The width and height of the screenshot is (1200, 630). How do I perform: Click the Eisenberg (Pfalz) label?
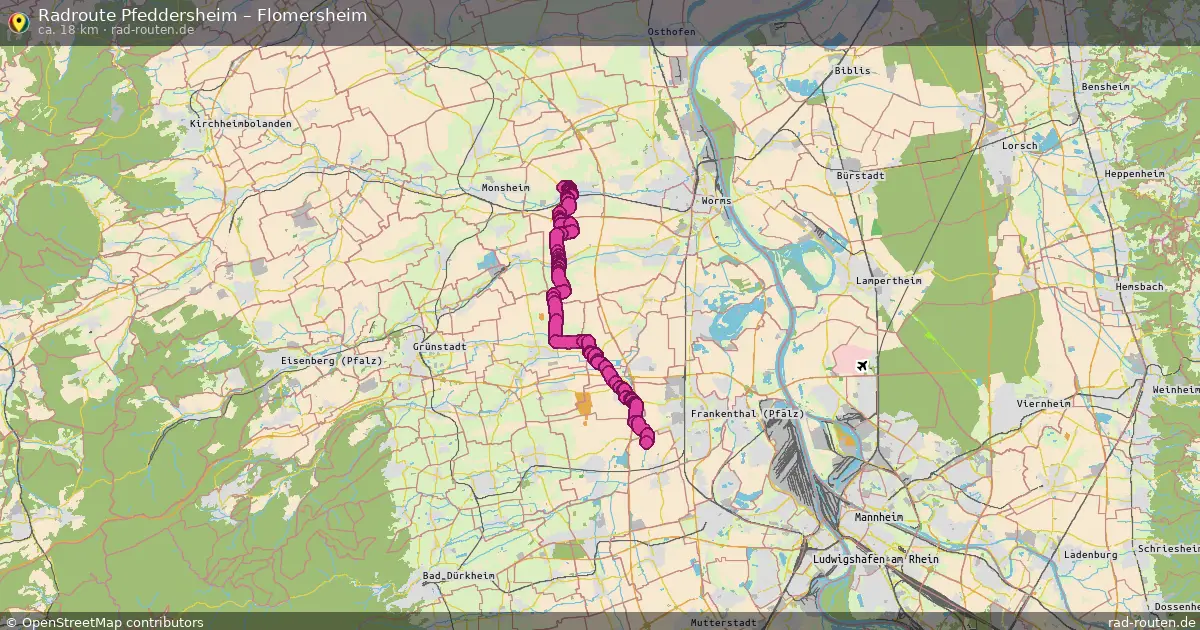click(x=334, y=360)
